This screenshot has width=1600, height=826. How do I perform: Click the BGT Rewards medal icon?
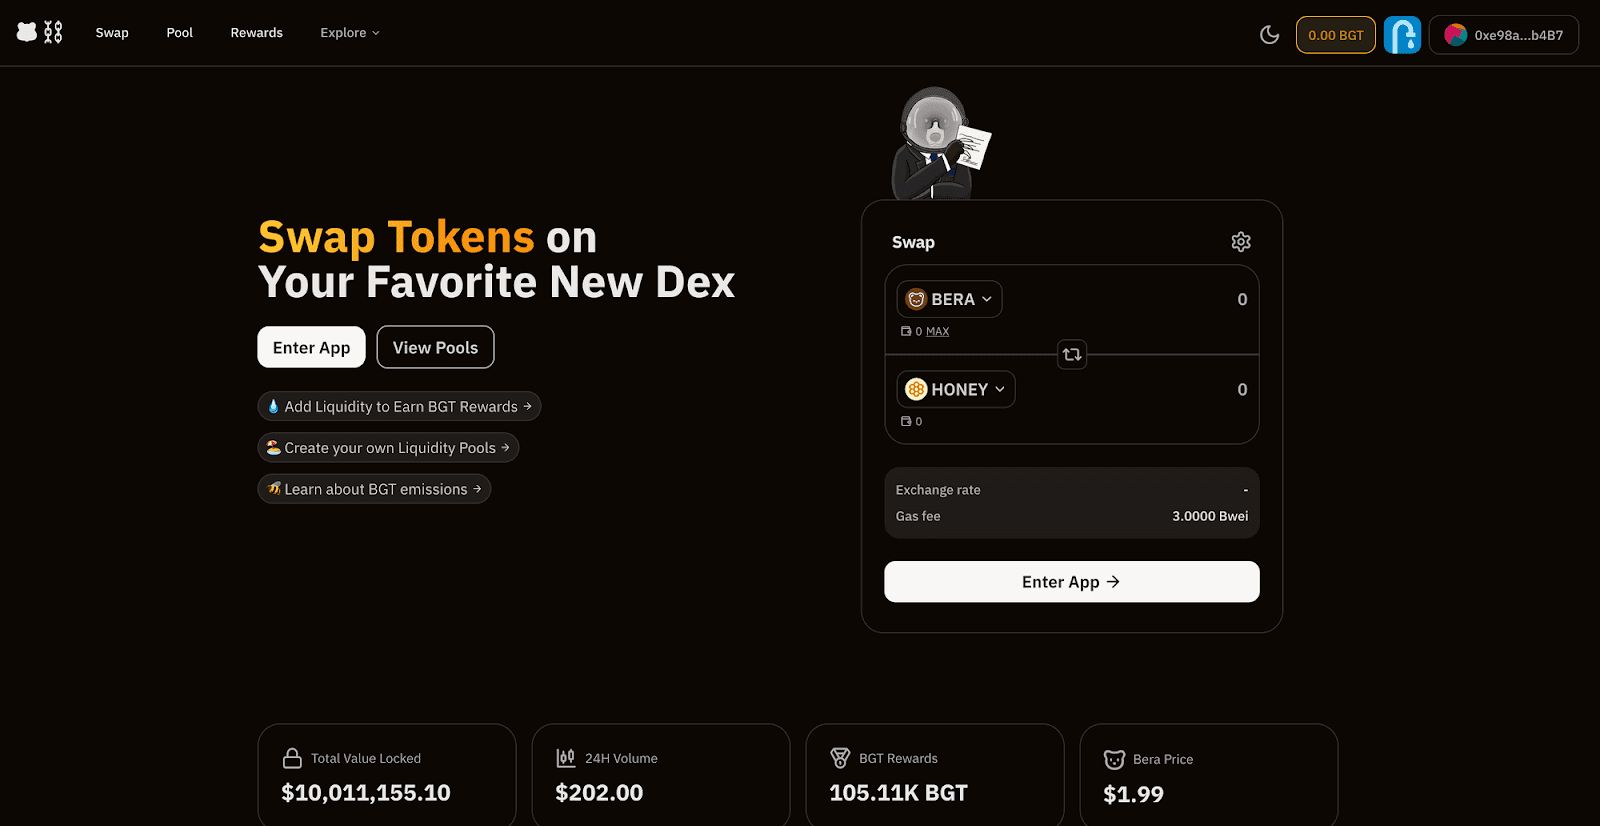[840, 758]
